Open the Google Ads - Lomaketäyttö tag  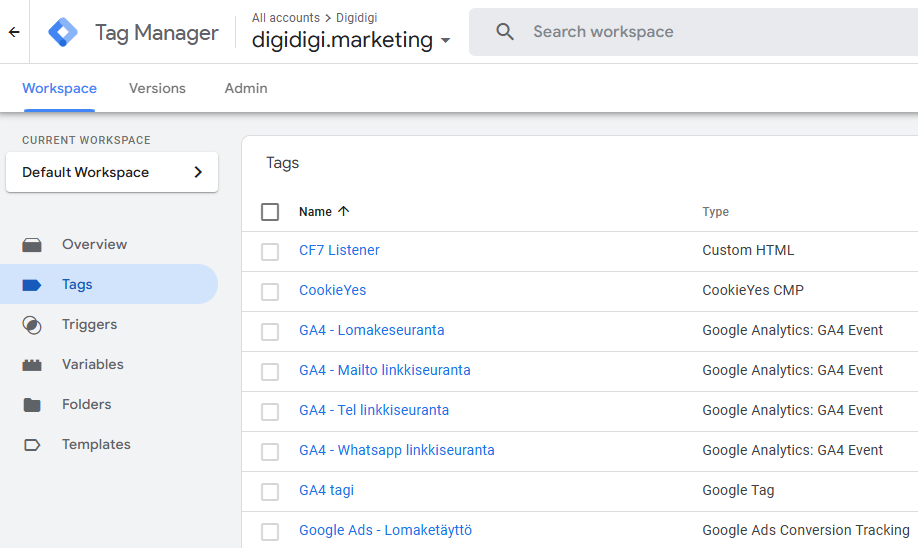(385, 530)
